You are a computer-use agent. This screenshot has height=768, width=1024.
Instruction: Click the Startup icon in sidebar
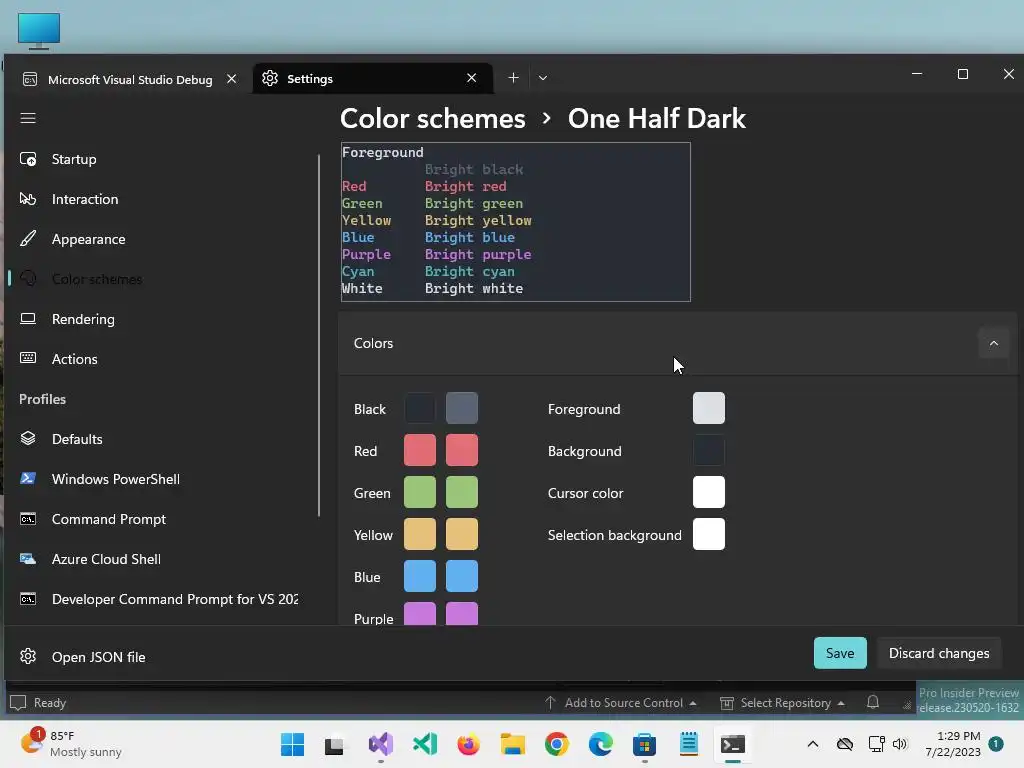click(x=27, y=159)
